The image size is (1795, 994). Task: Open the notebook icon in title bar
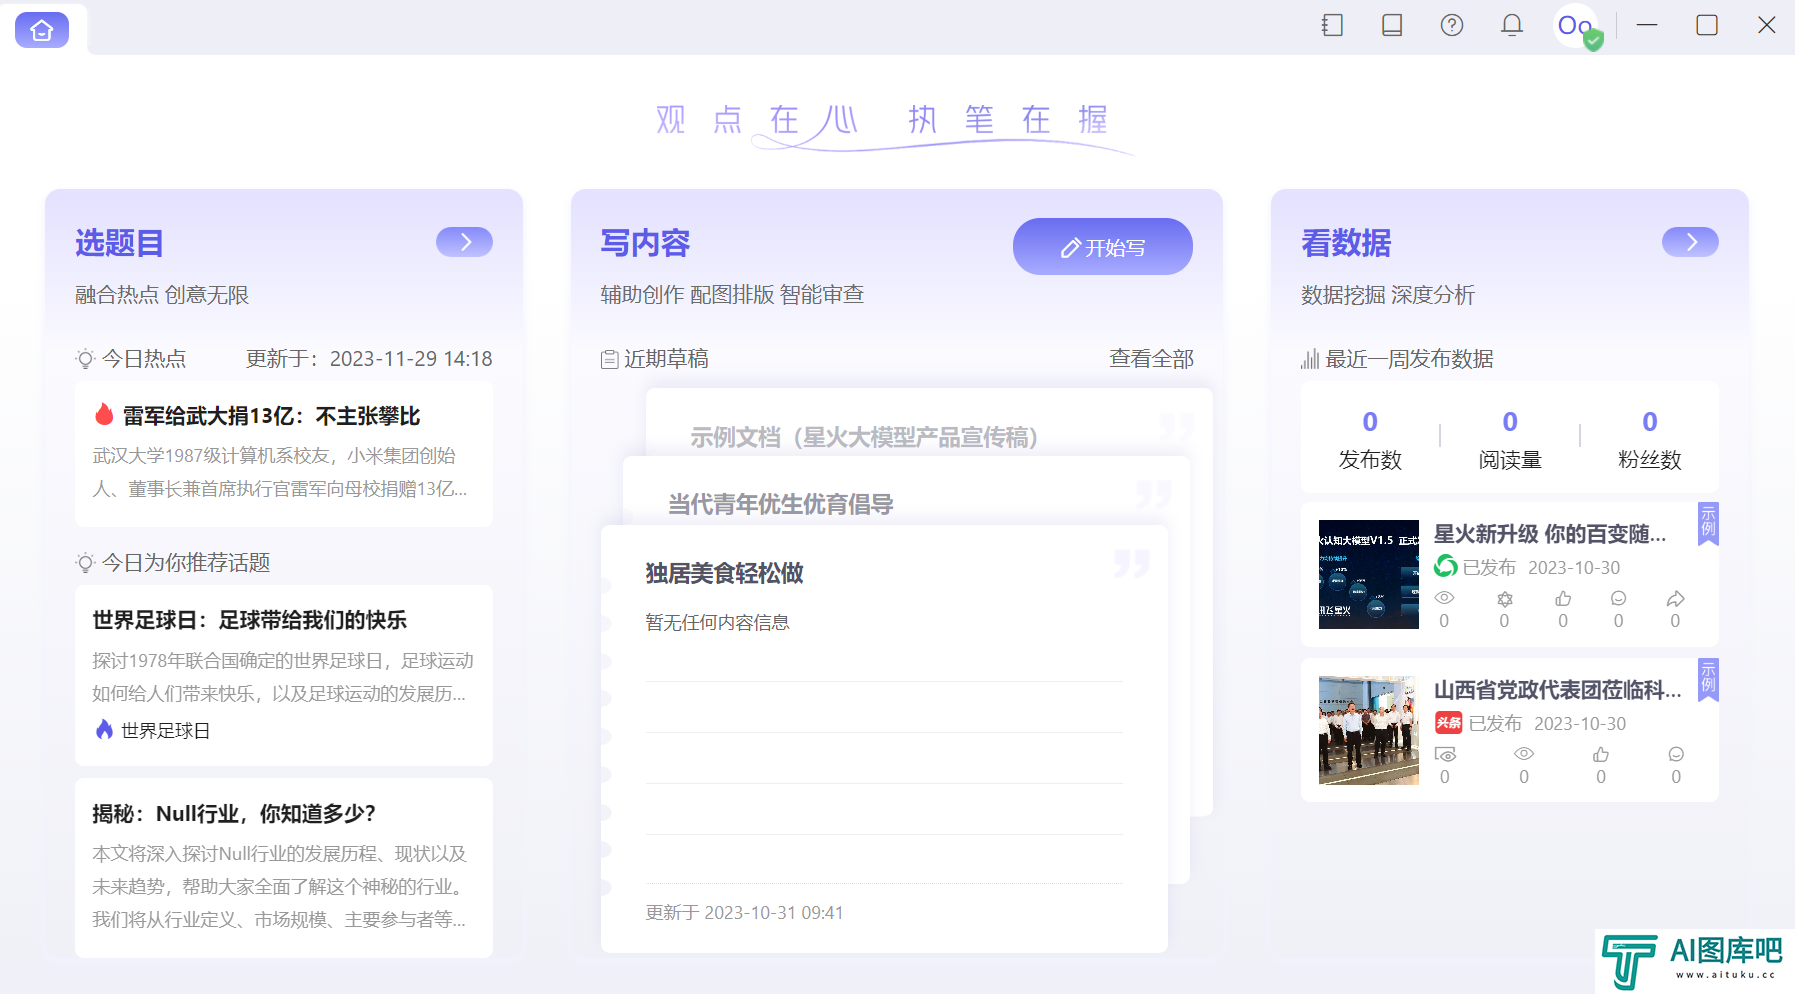[1331, 25]
